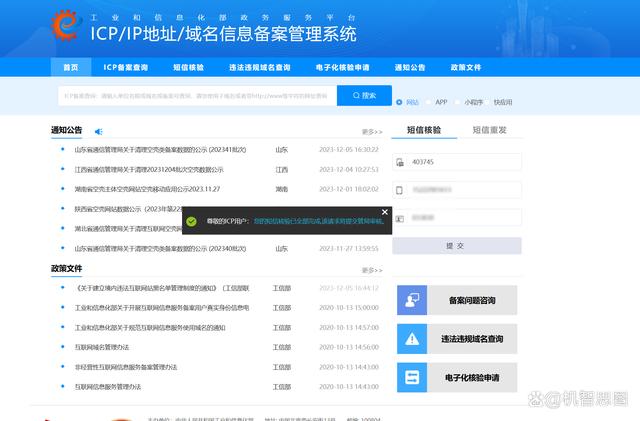
Task: Close the dark ICP user notification popup
Action: point(385,212)
